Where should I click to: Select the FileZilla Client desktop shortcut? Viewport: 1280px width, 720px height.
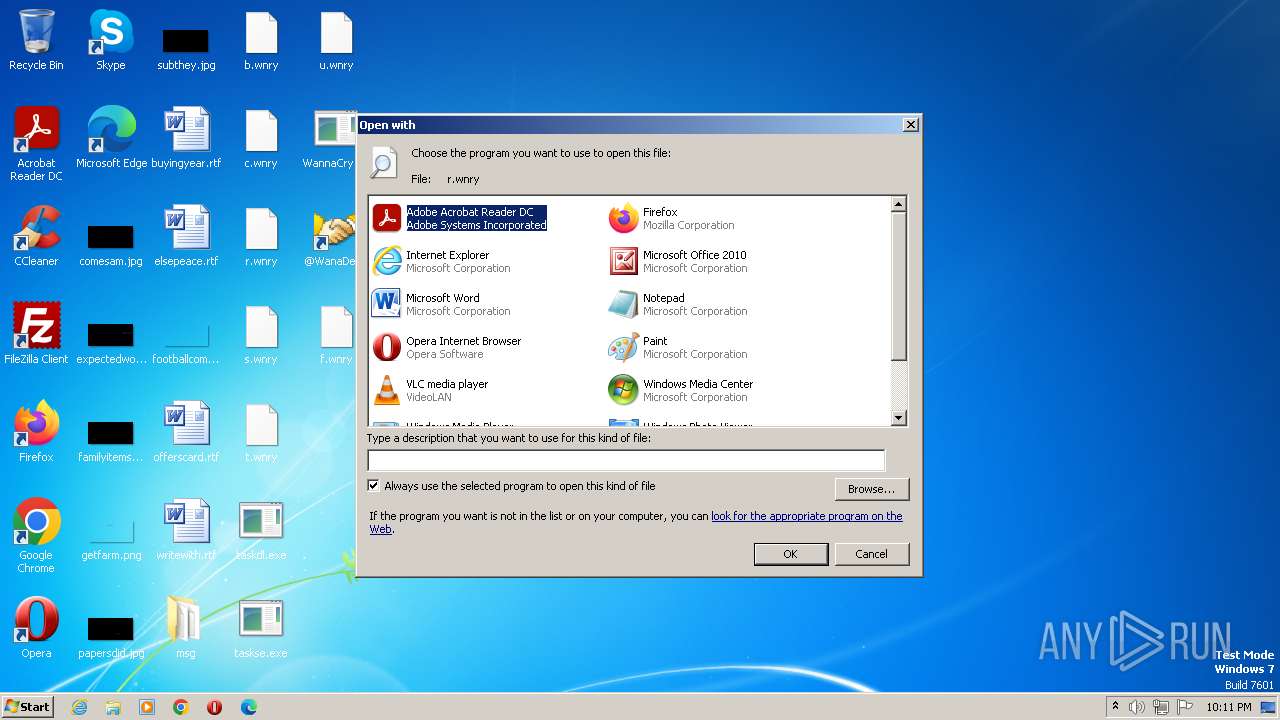[x=36, y=334]
